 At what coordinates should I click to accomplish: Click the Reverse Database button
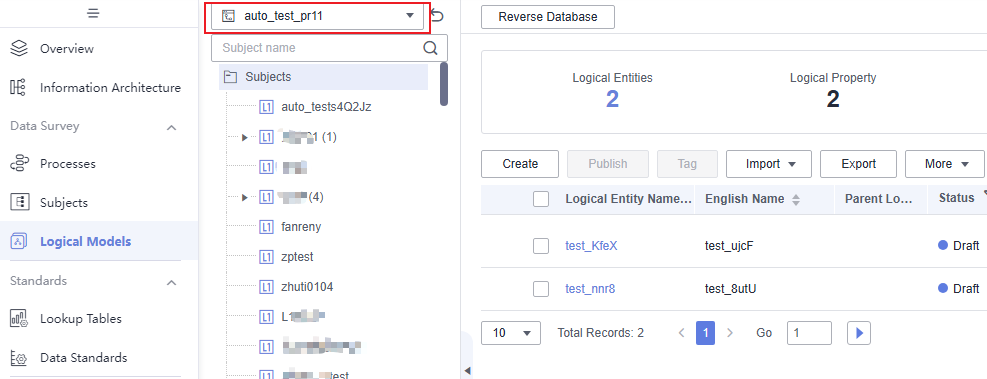548,17
